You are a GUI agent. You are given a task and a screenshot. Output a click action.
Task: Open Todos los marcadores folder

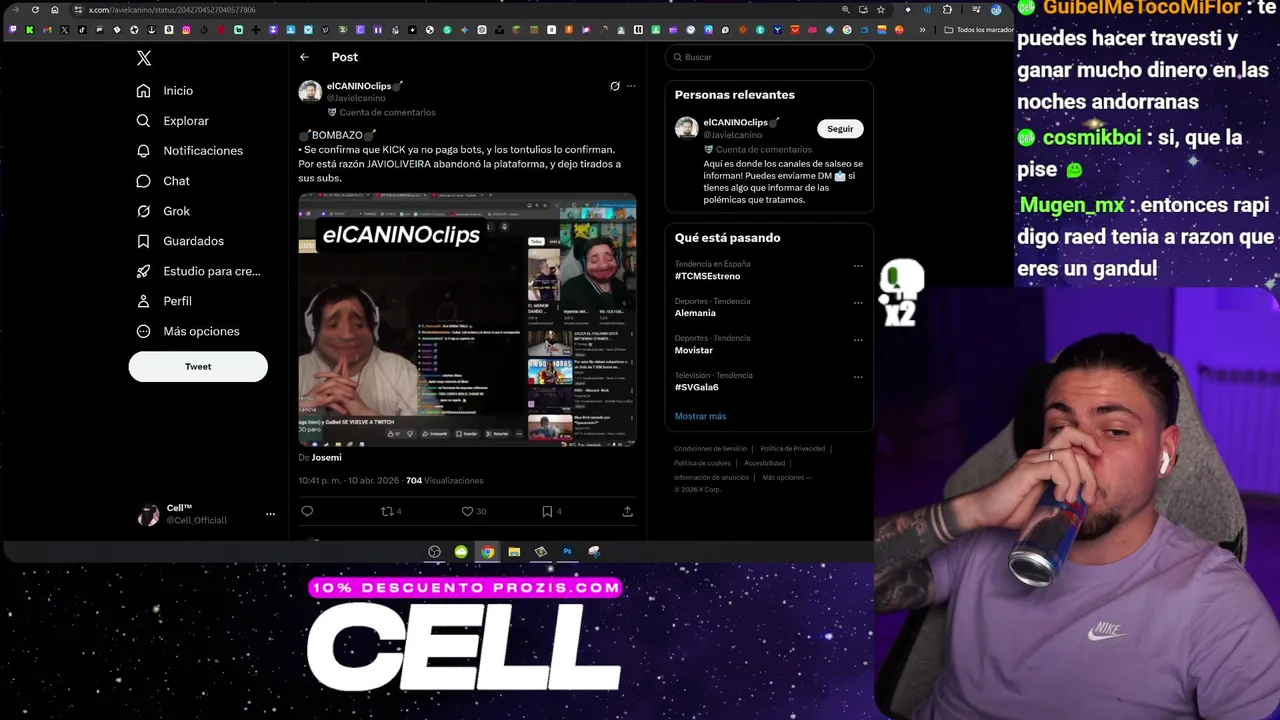click(979, 30)
